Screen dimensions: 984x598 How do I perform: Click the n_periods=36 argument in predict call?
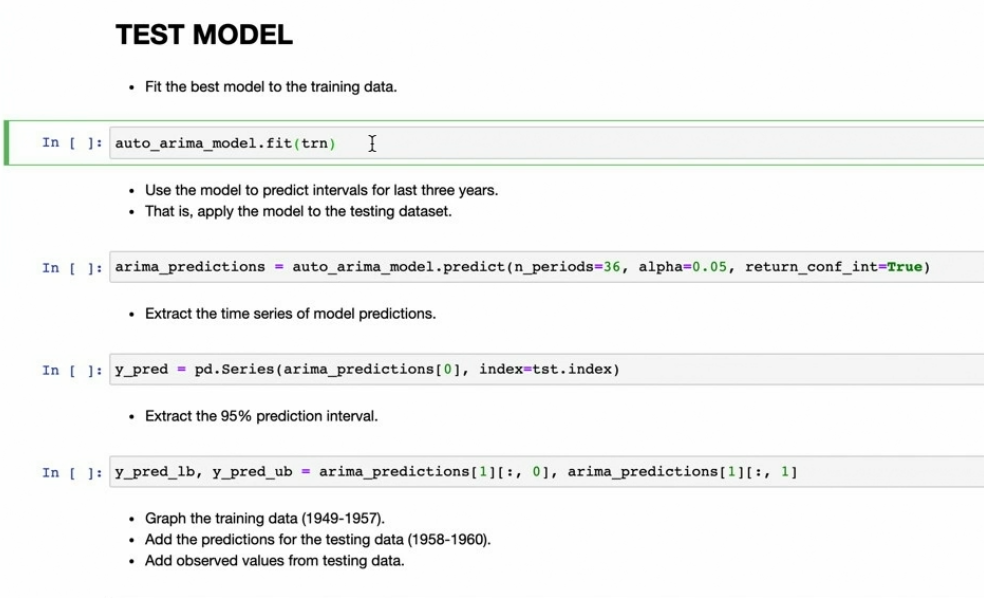click(x=573, y=267)
